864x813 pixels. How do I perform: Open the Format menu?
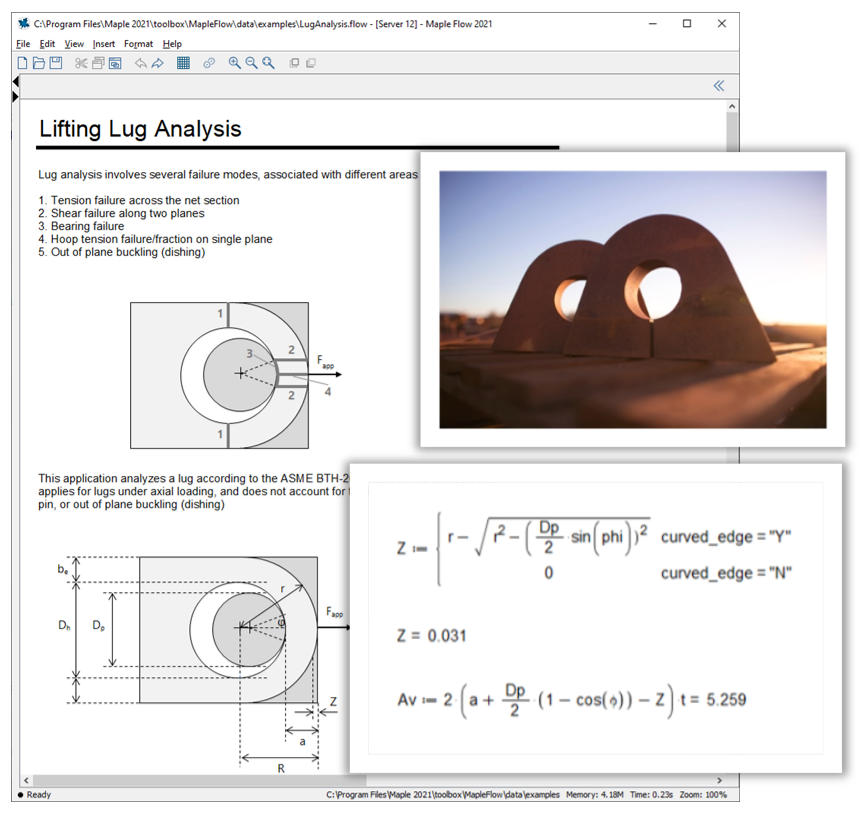138,44
